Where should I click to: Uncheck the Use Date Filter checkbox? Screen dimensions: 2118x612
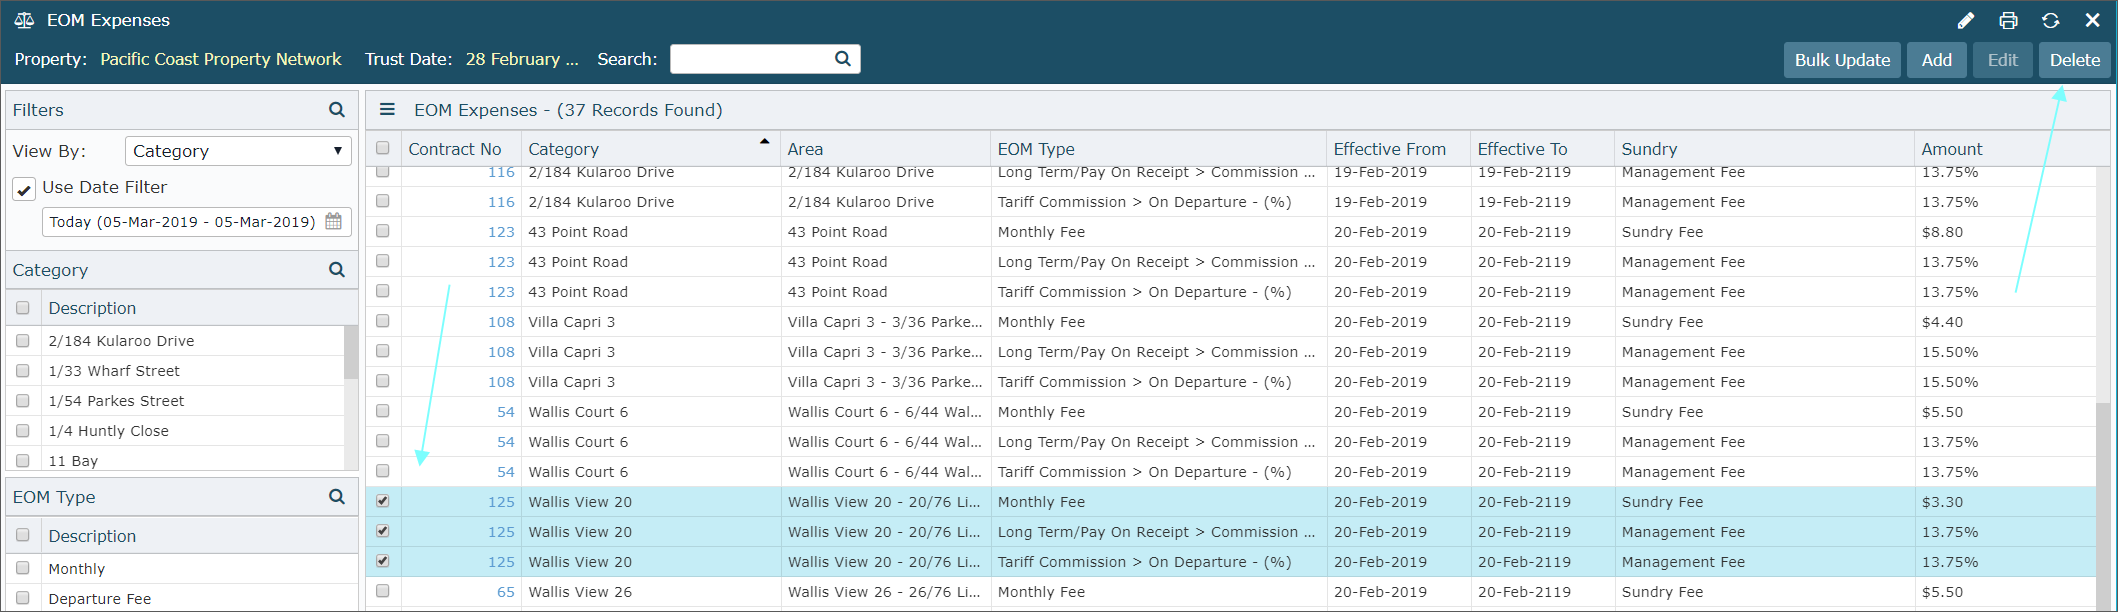tap(24, 189)
